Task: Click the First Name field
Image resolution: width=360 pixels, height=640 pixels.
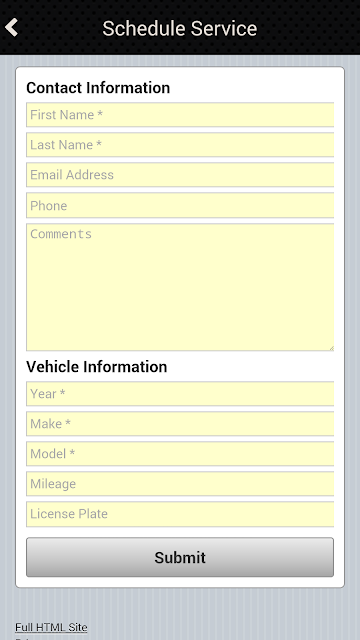Action: (180, 115)
